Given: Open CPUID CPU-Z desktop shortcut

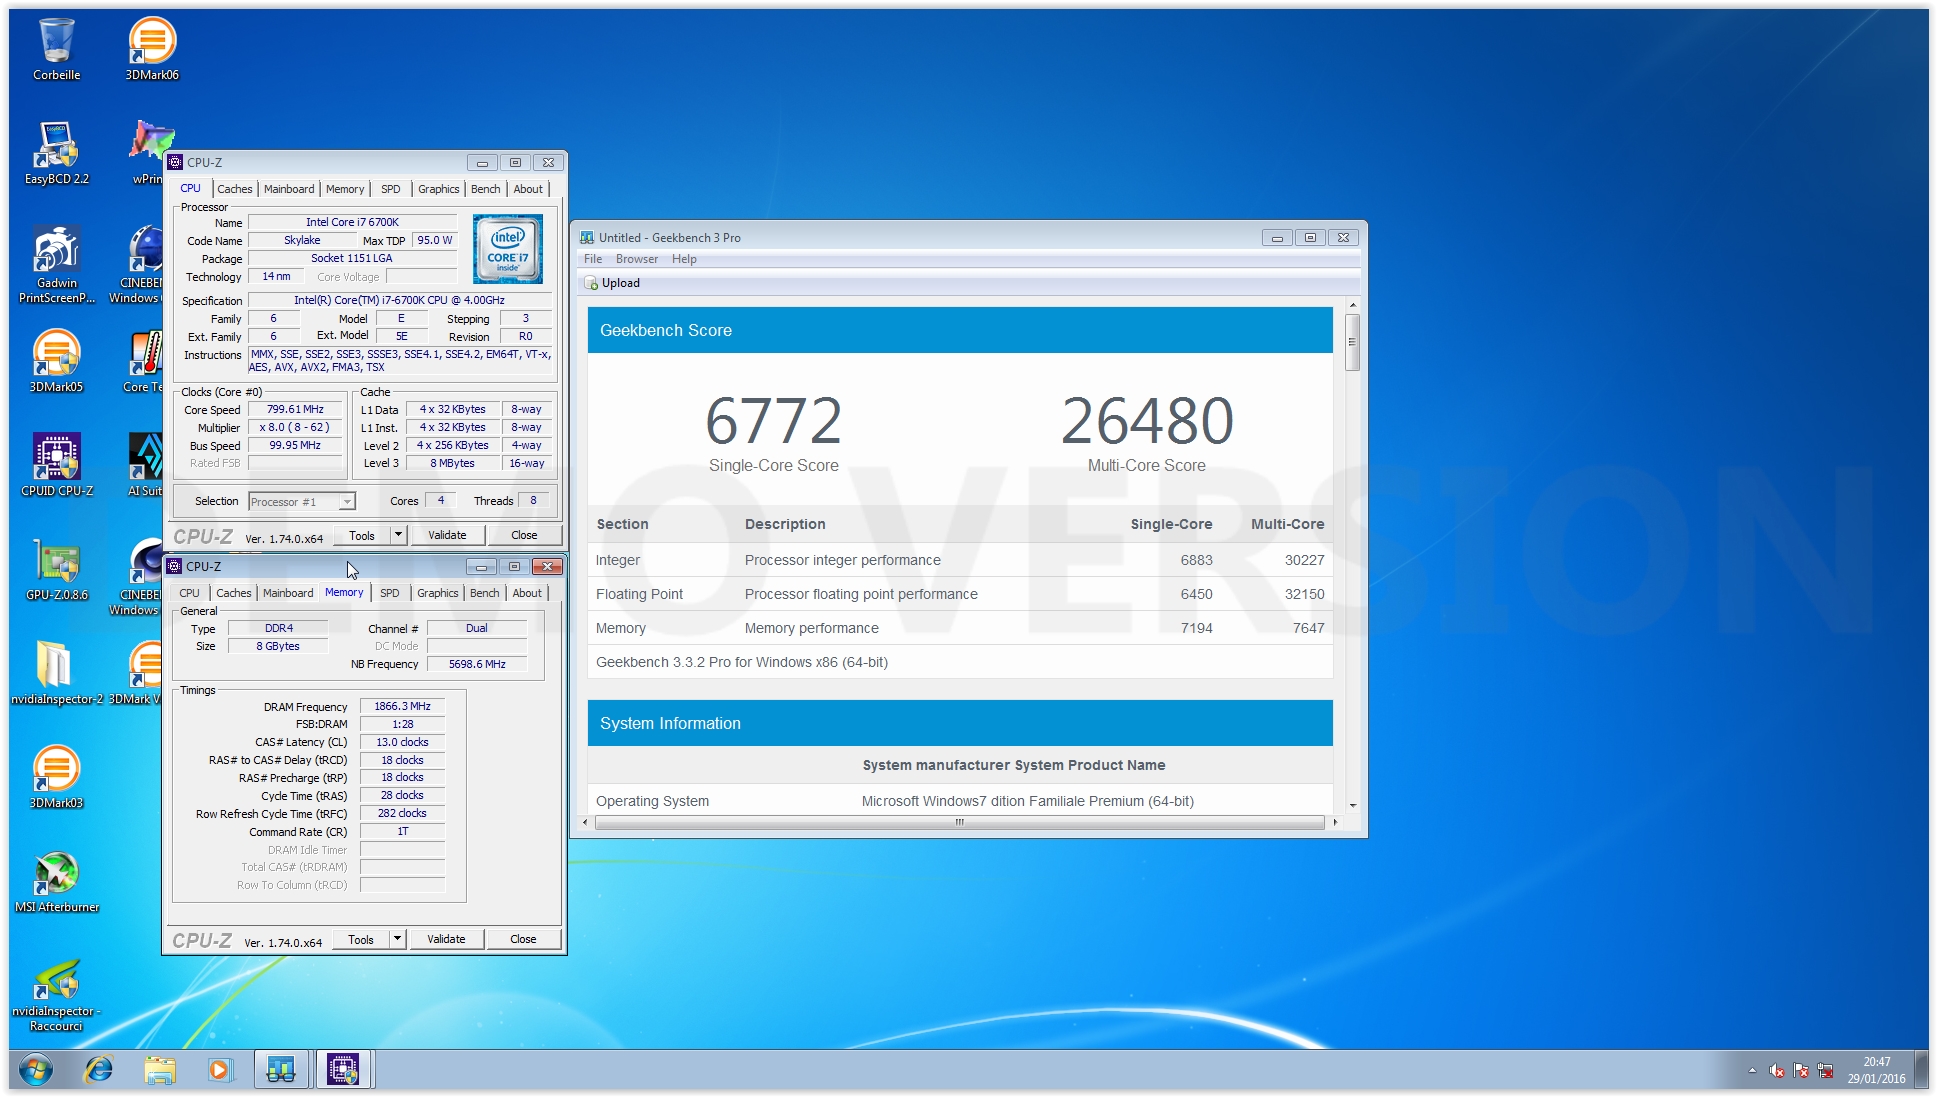Looking at the screenshot, I should click(57, 466).
